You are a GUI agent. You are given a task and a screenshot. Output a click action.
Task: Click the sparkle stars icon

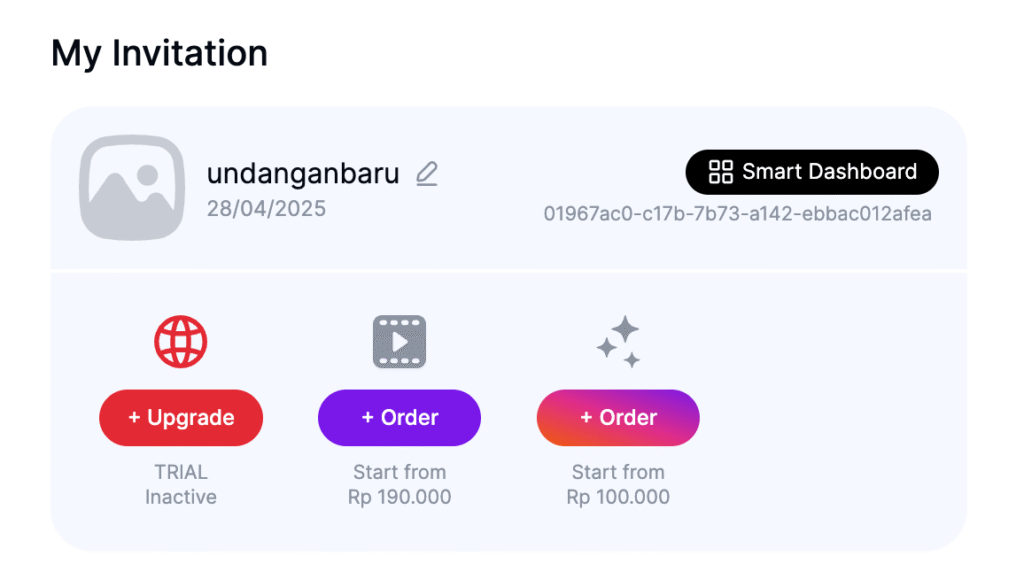click(618, 341)
